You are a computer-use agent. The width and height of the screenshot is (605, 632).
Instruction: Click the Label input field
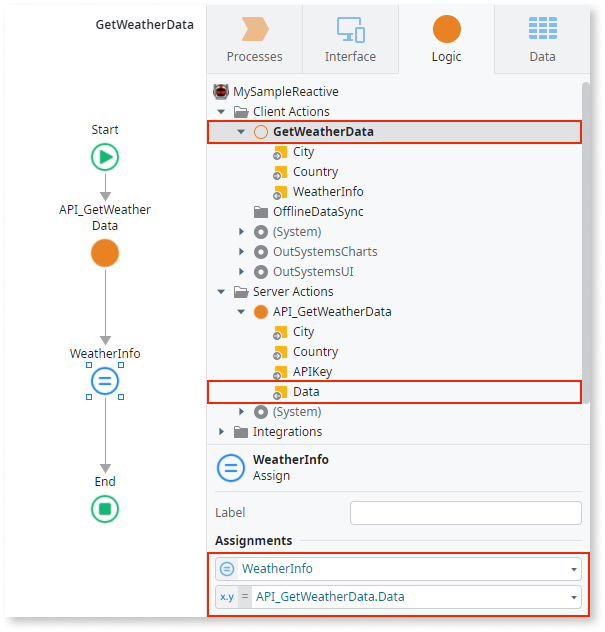[x=466, y=513]
